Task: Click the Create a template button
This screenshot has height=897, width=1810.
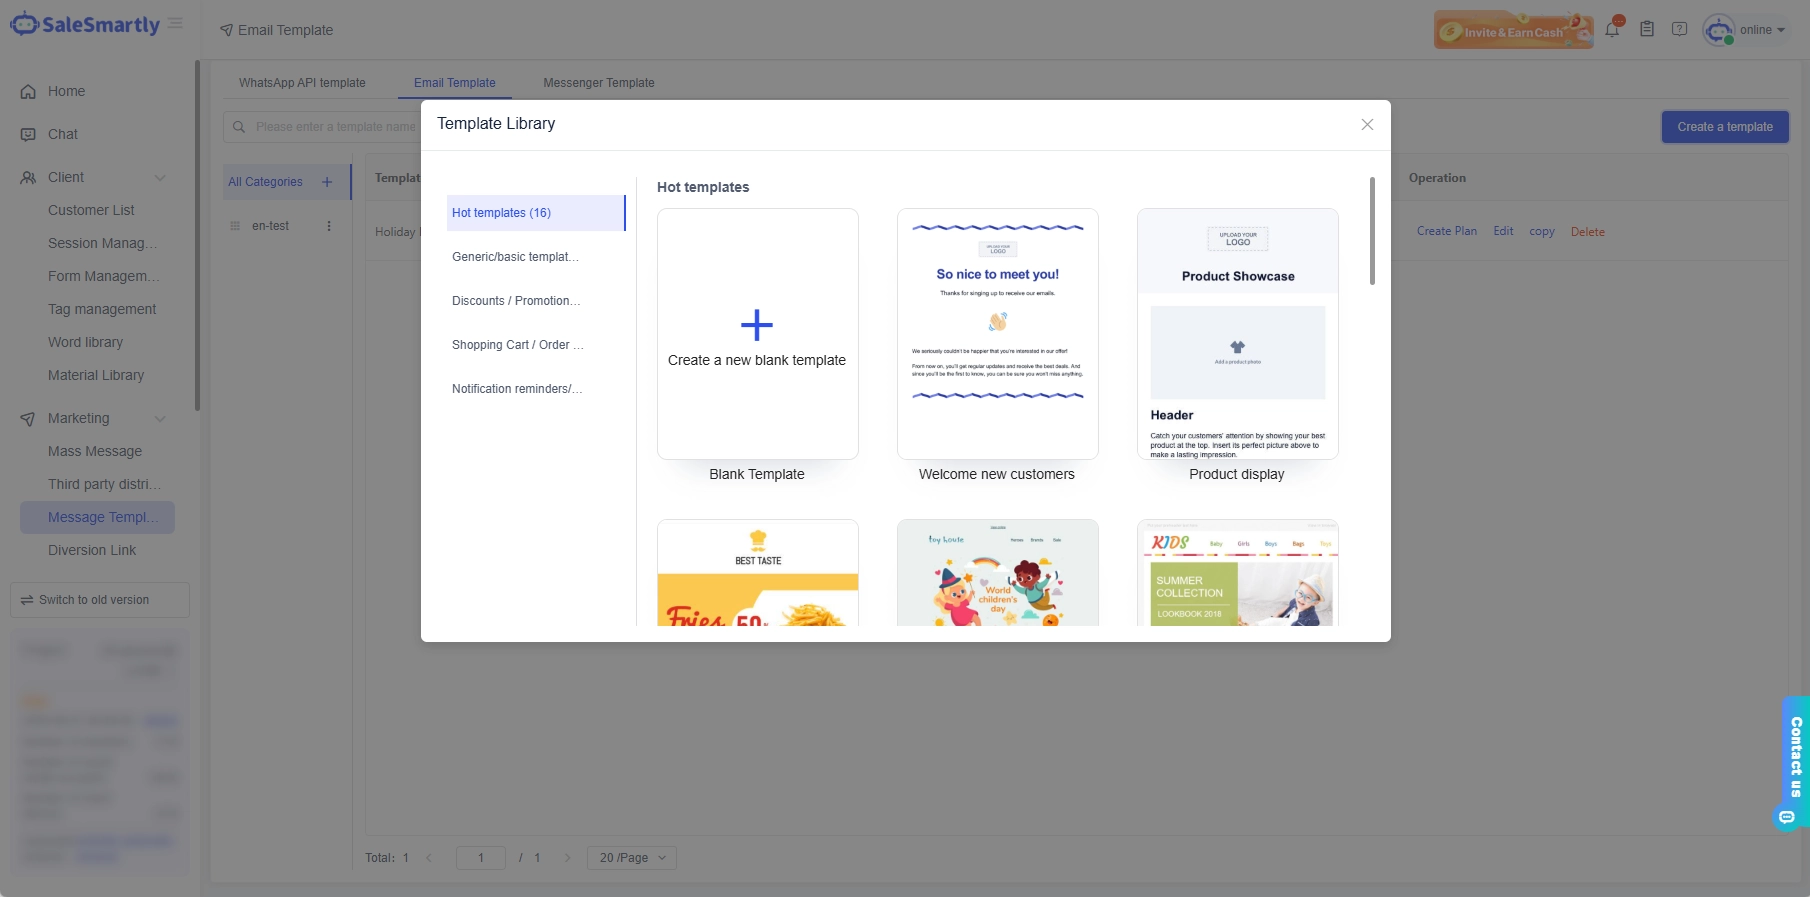Action: [x=1725, y=127]
